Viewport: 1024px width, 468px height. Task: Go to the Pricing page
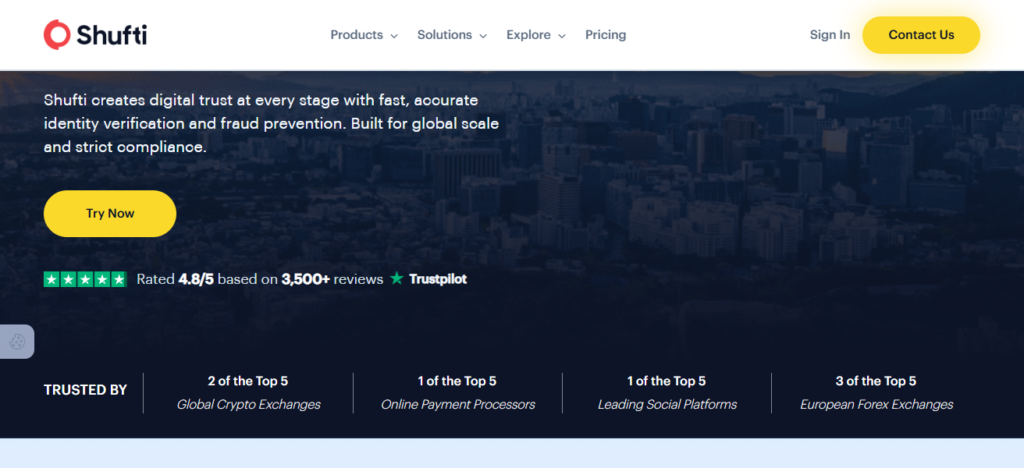[606, 35]
